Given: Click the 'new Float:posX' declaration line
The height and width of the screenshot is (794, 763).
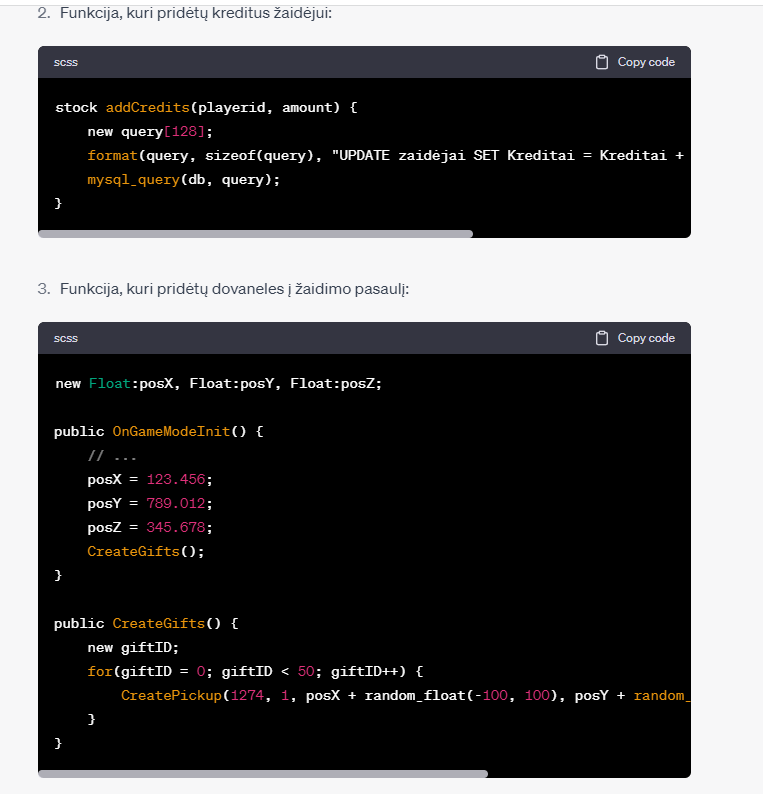Looking at the screenshot, I should 219,383.
